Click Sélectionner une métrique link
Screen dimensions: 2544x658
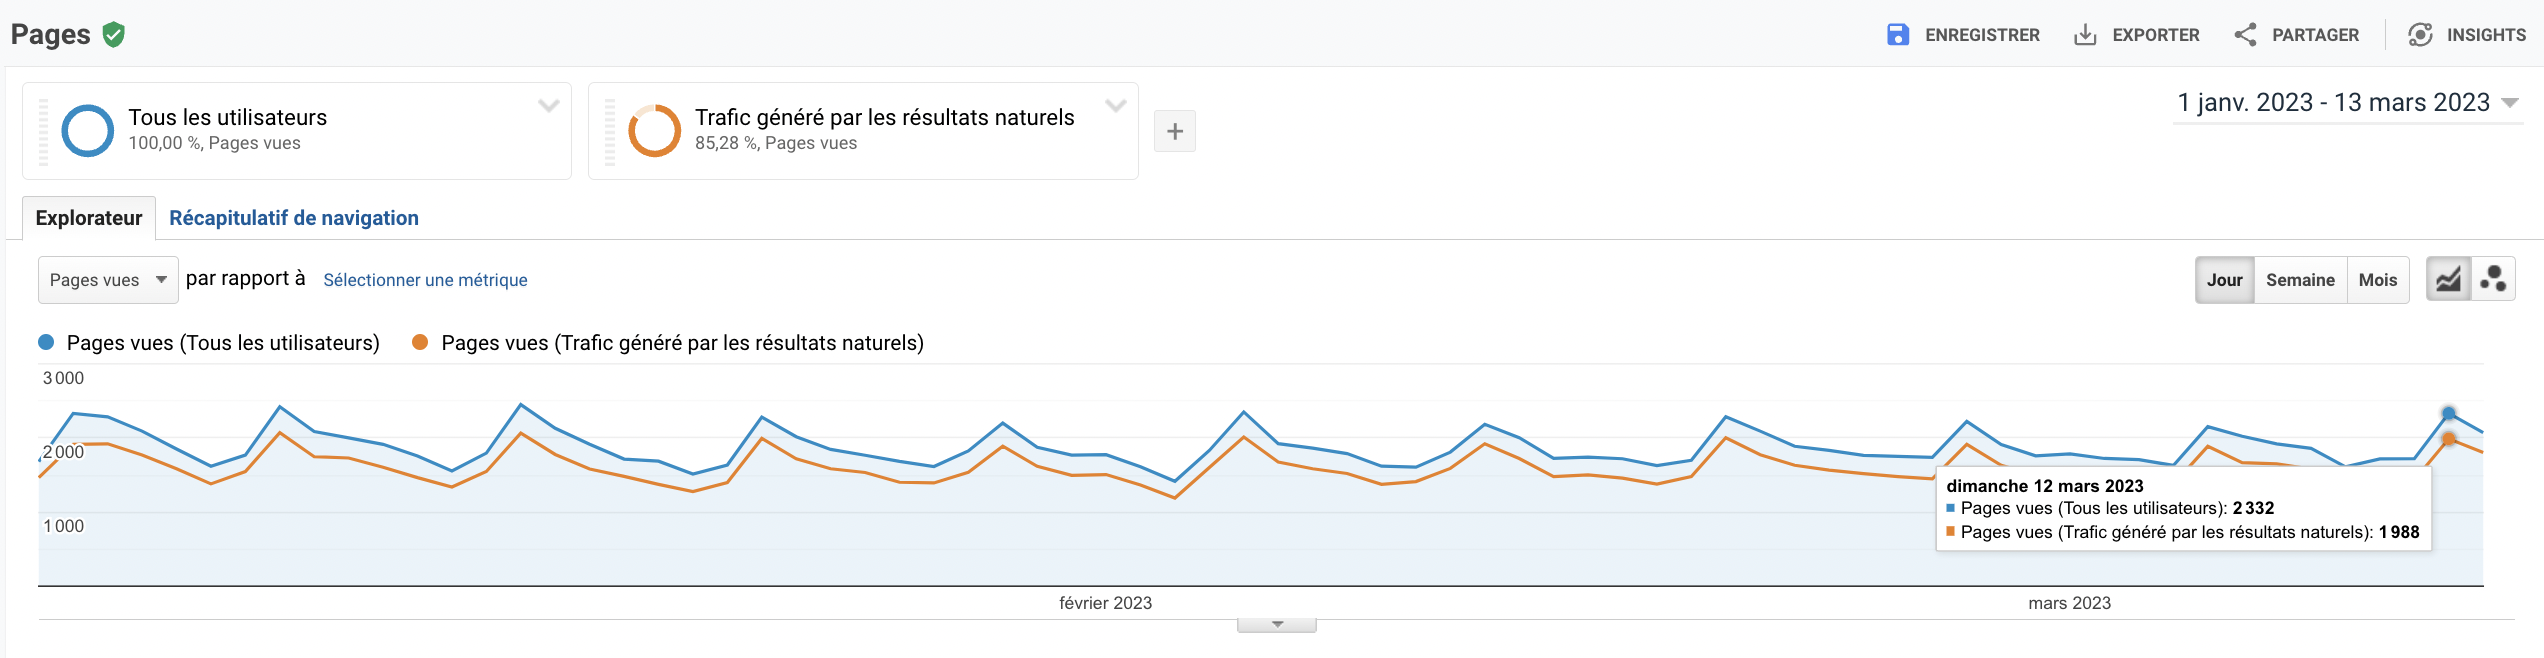425,280
